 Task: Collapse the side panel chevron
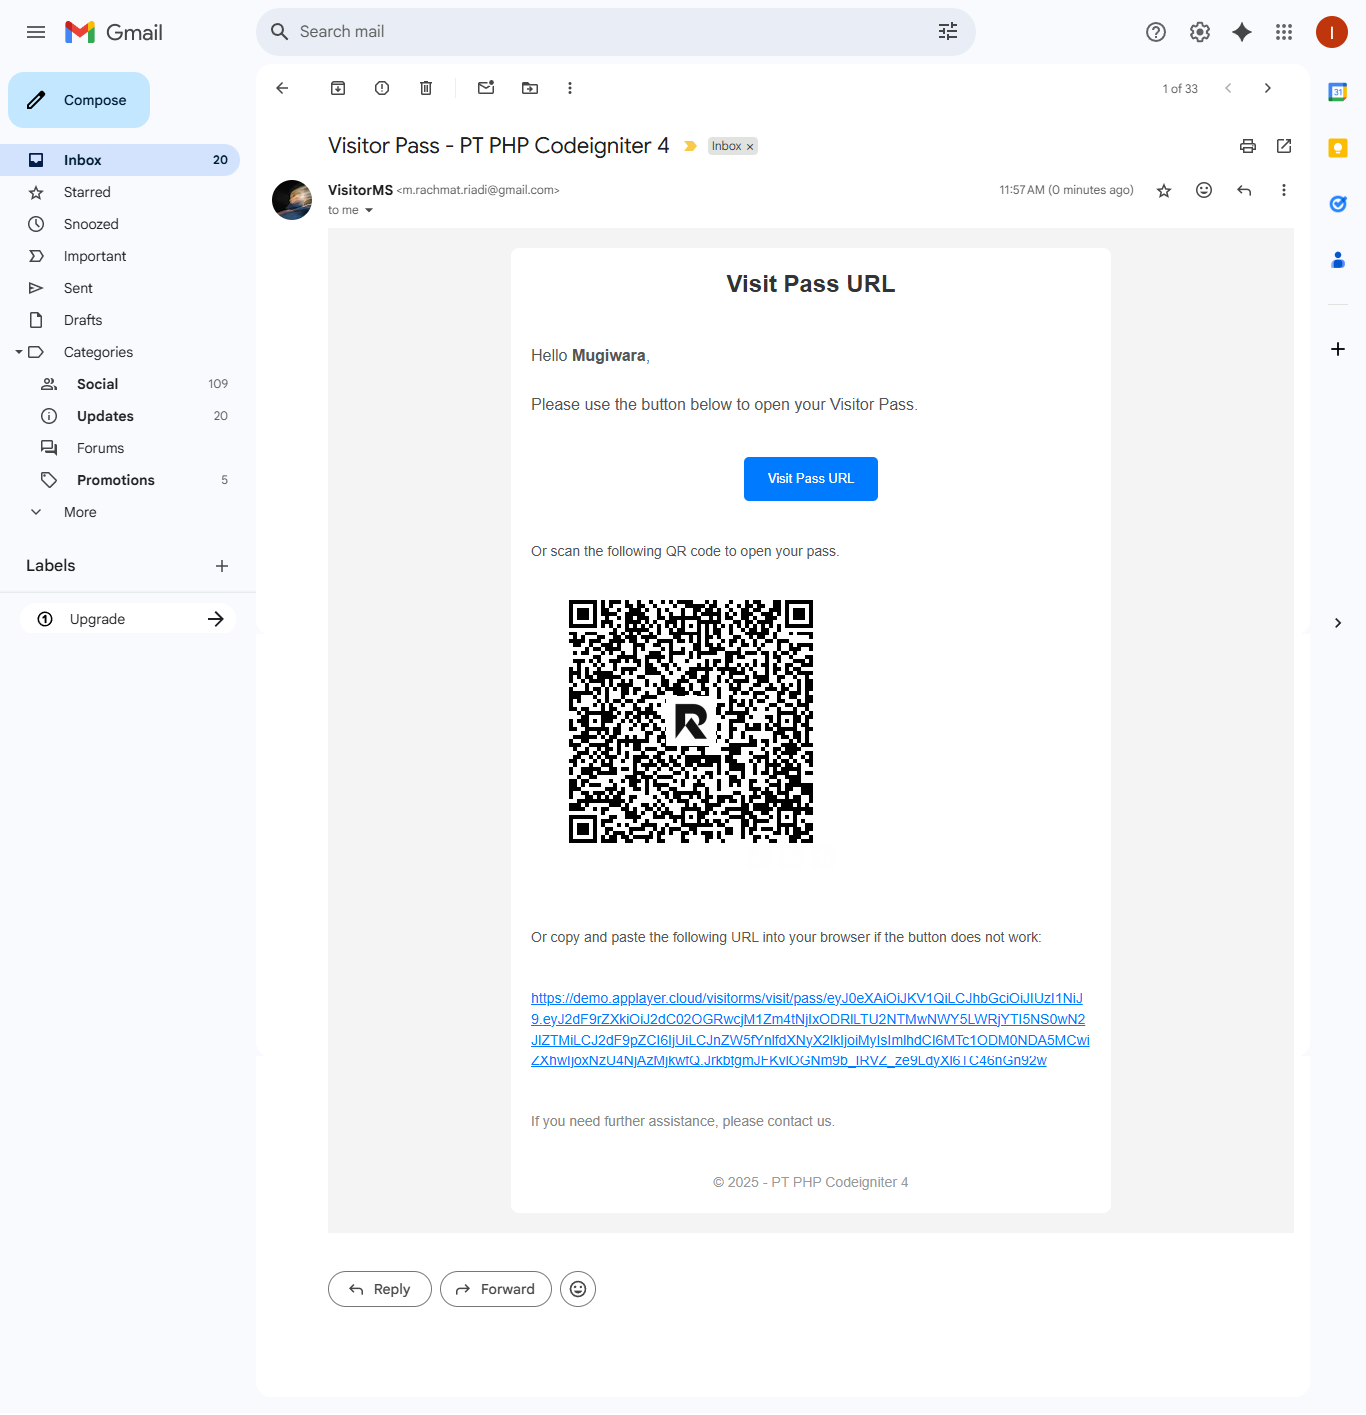[1338, 623]
